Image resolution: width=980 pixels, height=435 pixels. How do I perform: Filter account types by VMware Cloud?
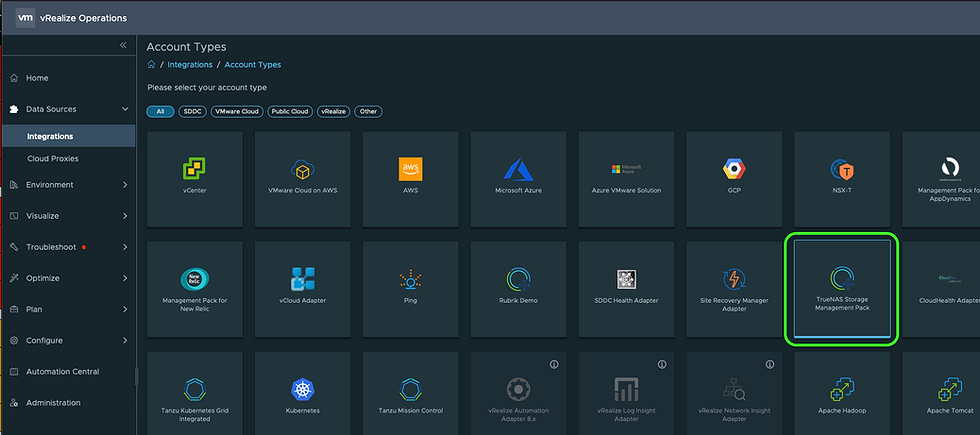236,112
